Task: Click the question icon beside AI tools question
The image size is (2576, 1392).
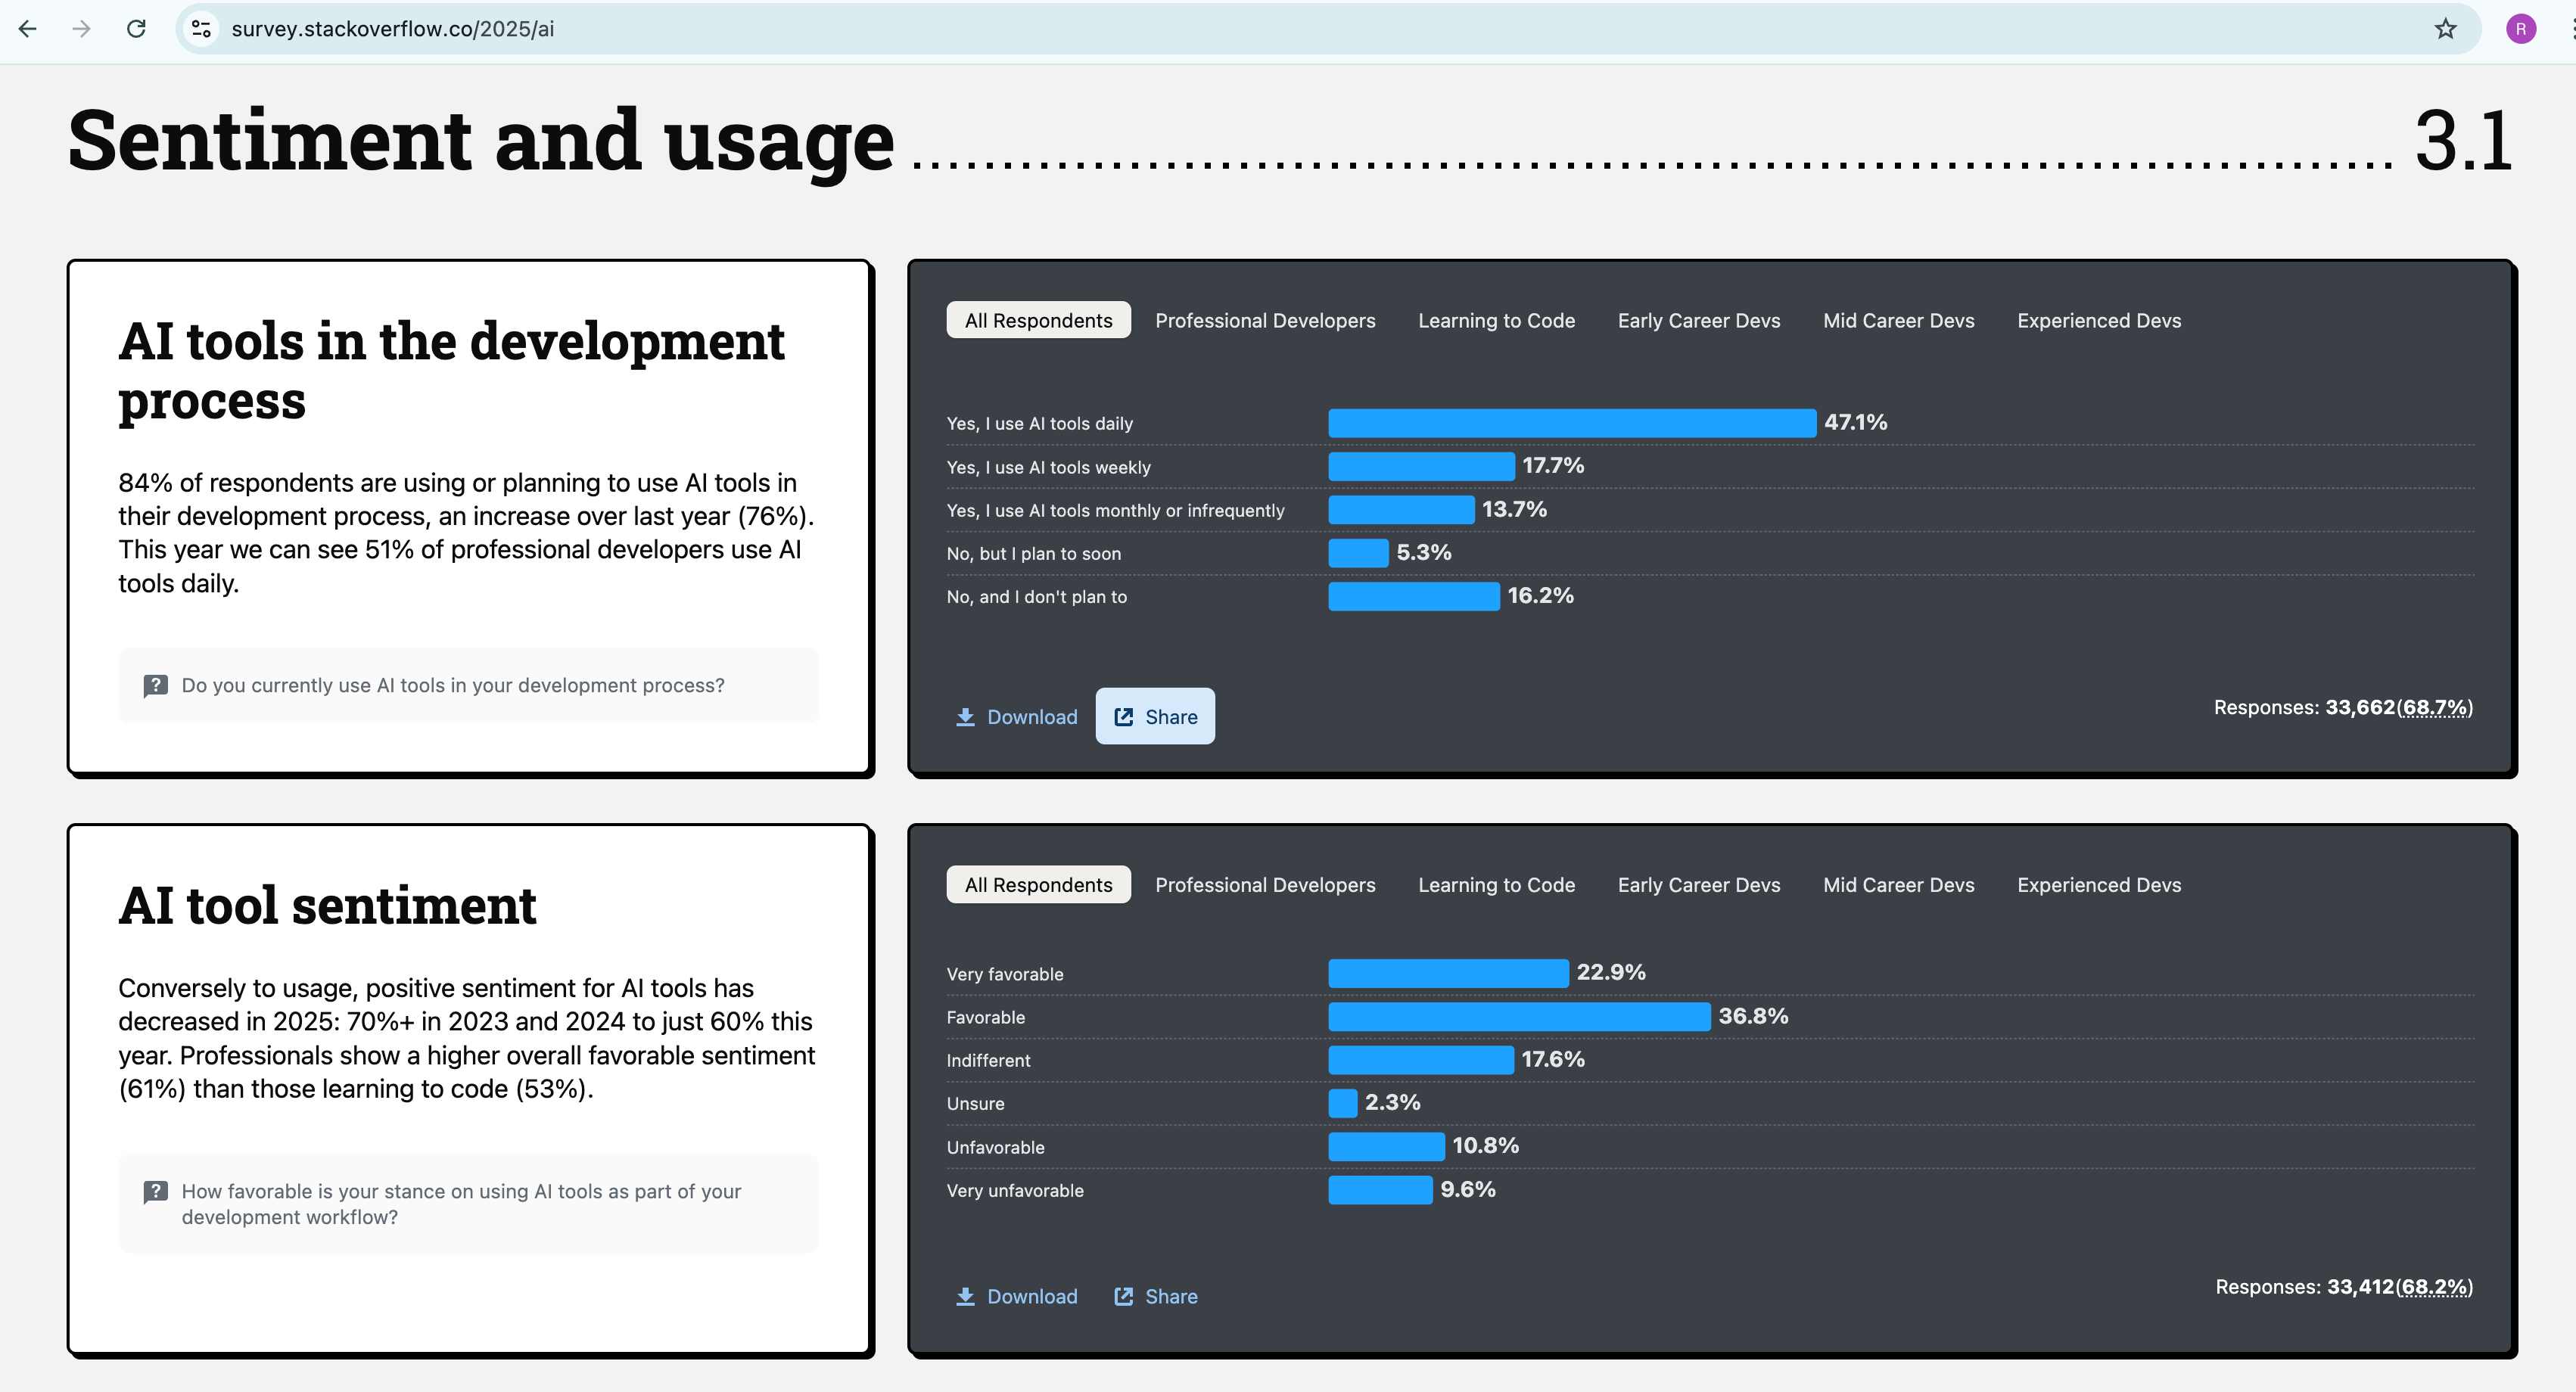Action: [155, 686]
